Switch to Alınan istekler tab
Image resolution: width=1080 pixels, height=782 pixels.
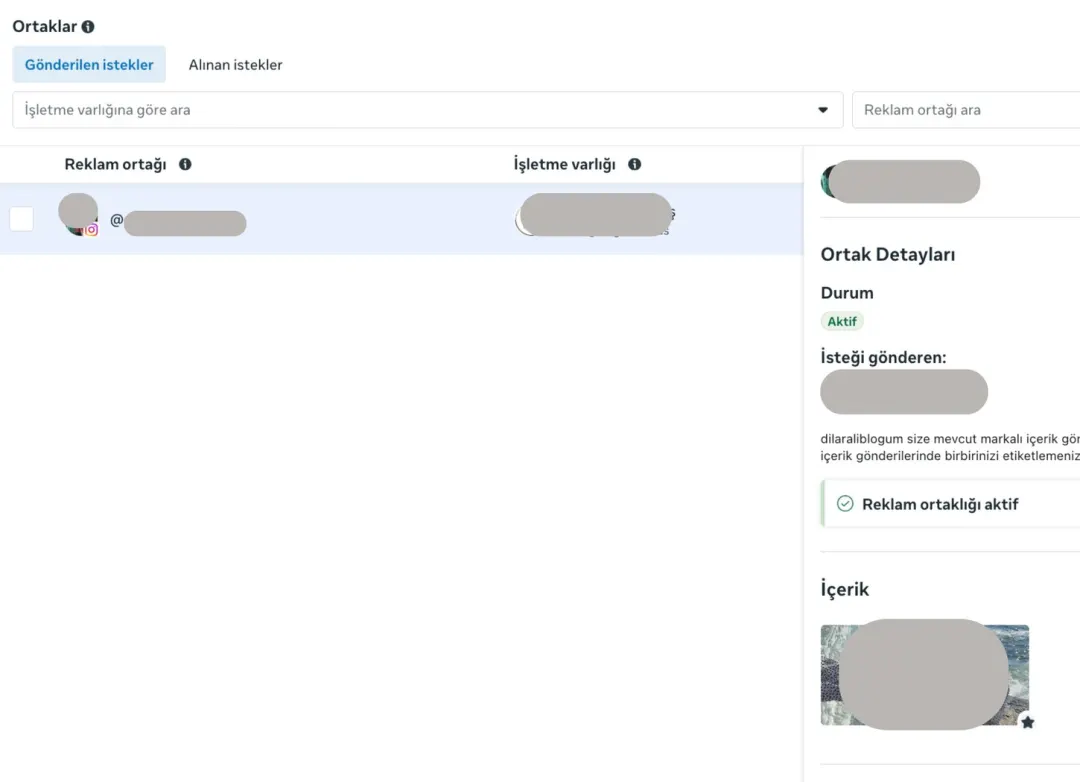pos(236,65)
